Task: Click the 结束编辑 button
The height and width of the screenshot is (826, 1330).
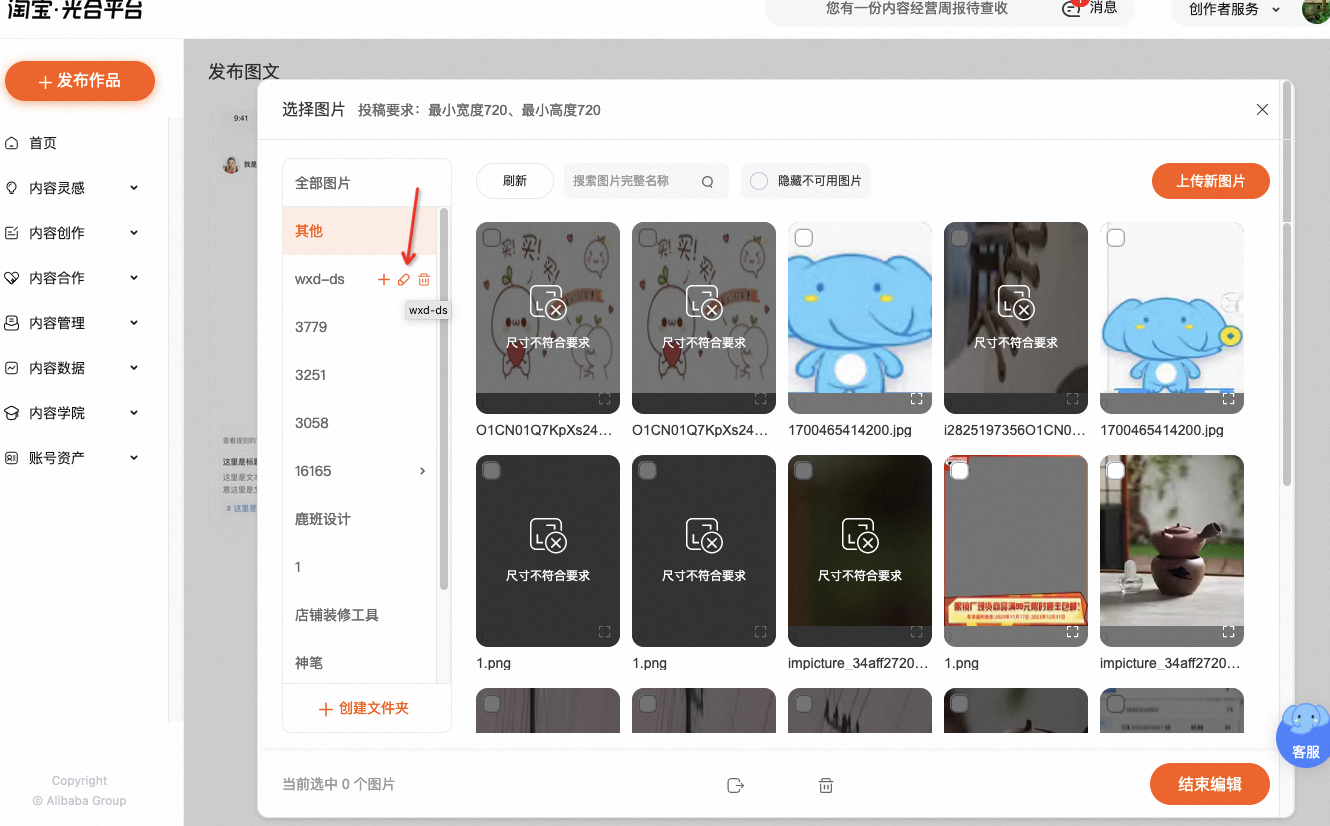Action: (x=1210, y=784)
